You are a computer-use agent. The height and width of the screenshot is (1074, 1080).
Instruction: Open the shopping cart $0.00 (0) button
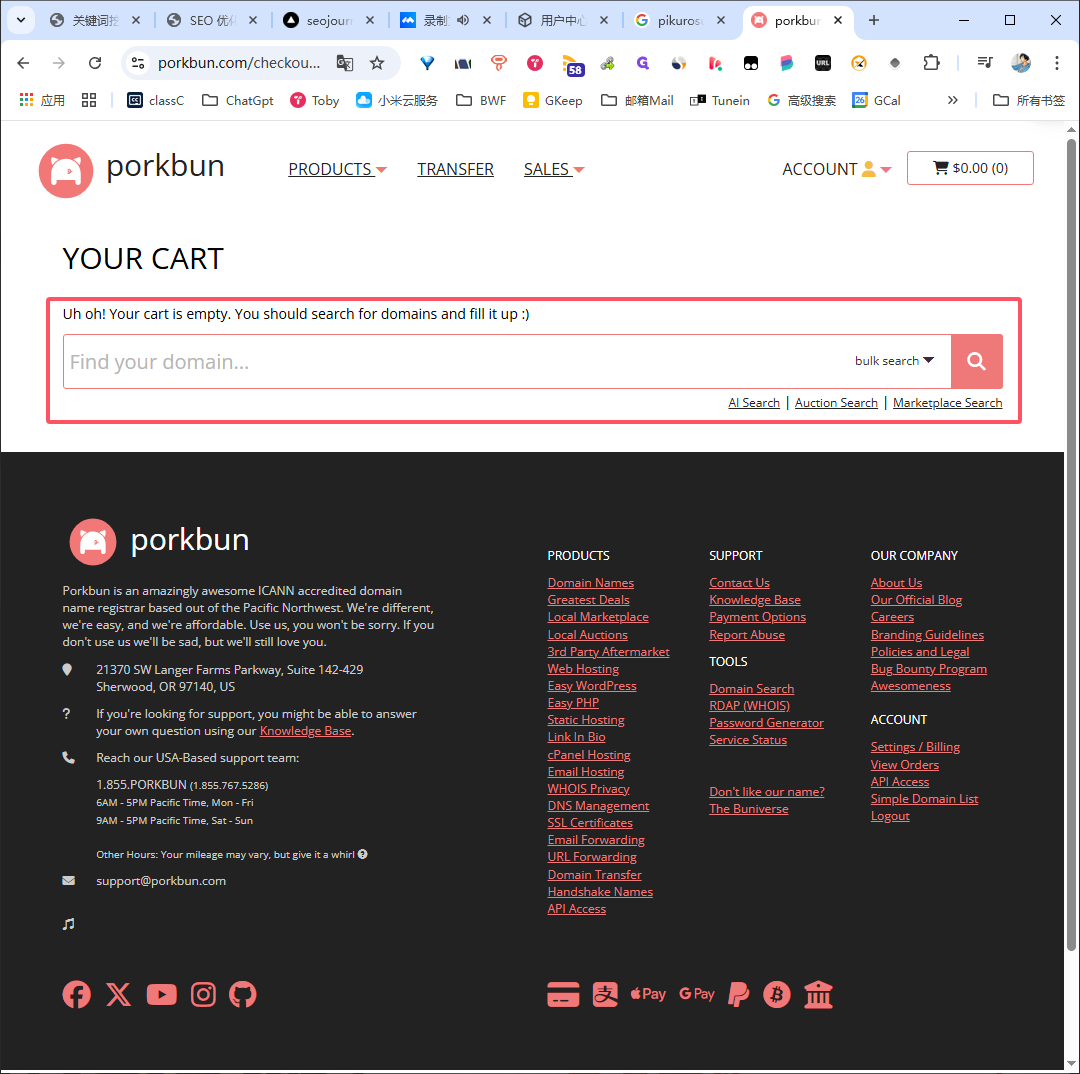coord(970,168)
